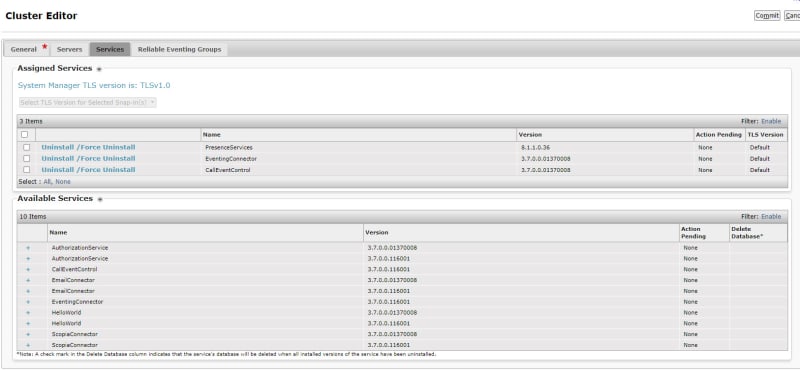
Task: Select the PresenceServices name cell
Action: tap(229, 147)
